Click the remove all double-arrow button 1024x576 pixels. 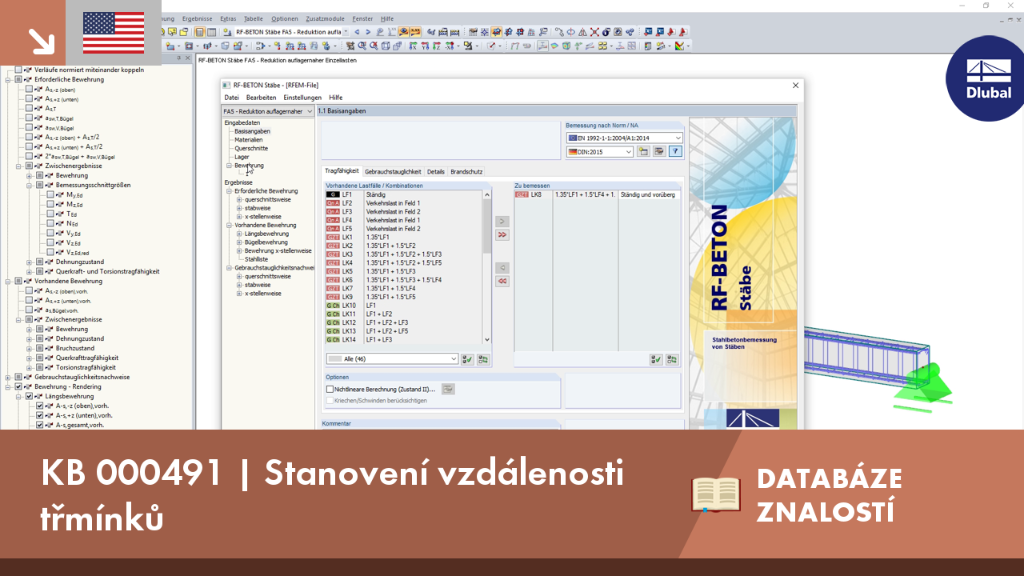click(x=502, y=281)
